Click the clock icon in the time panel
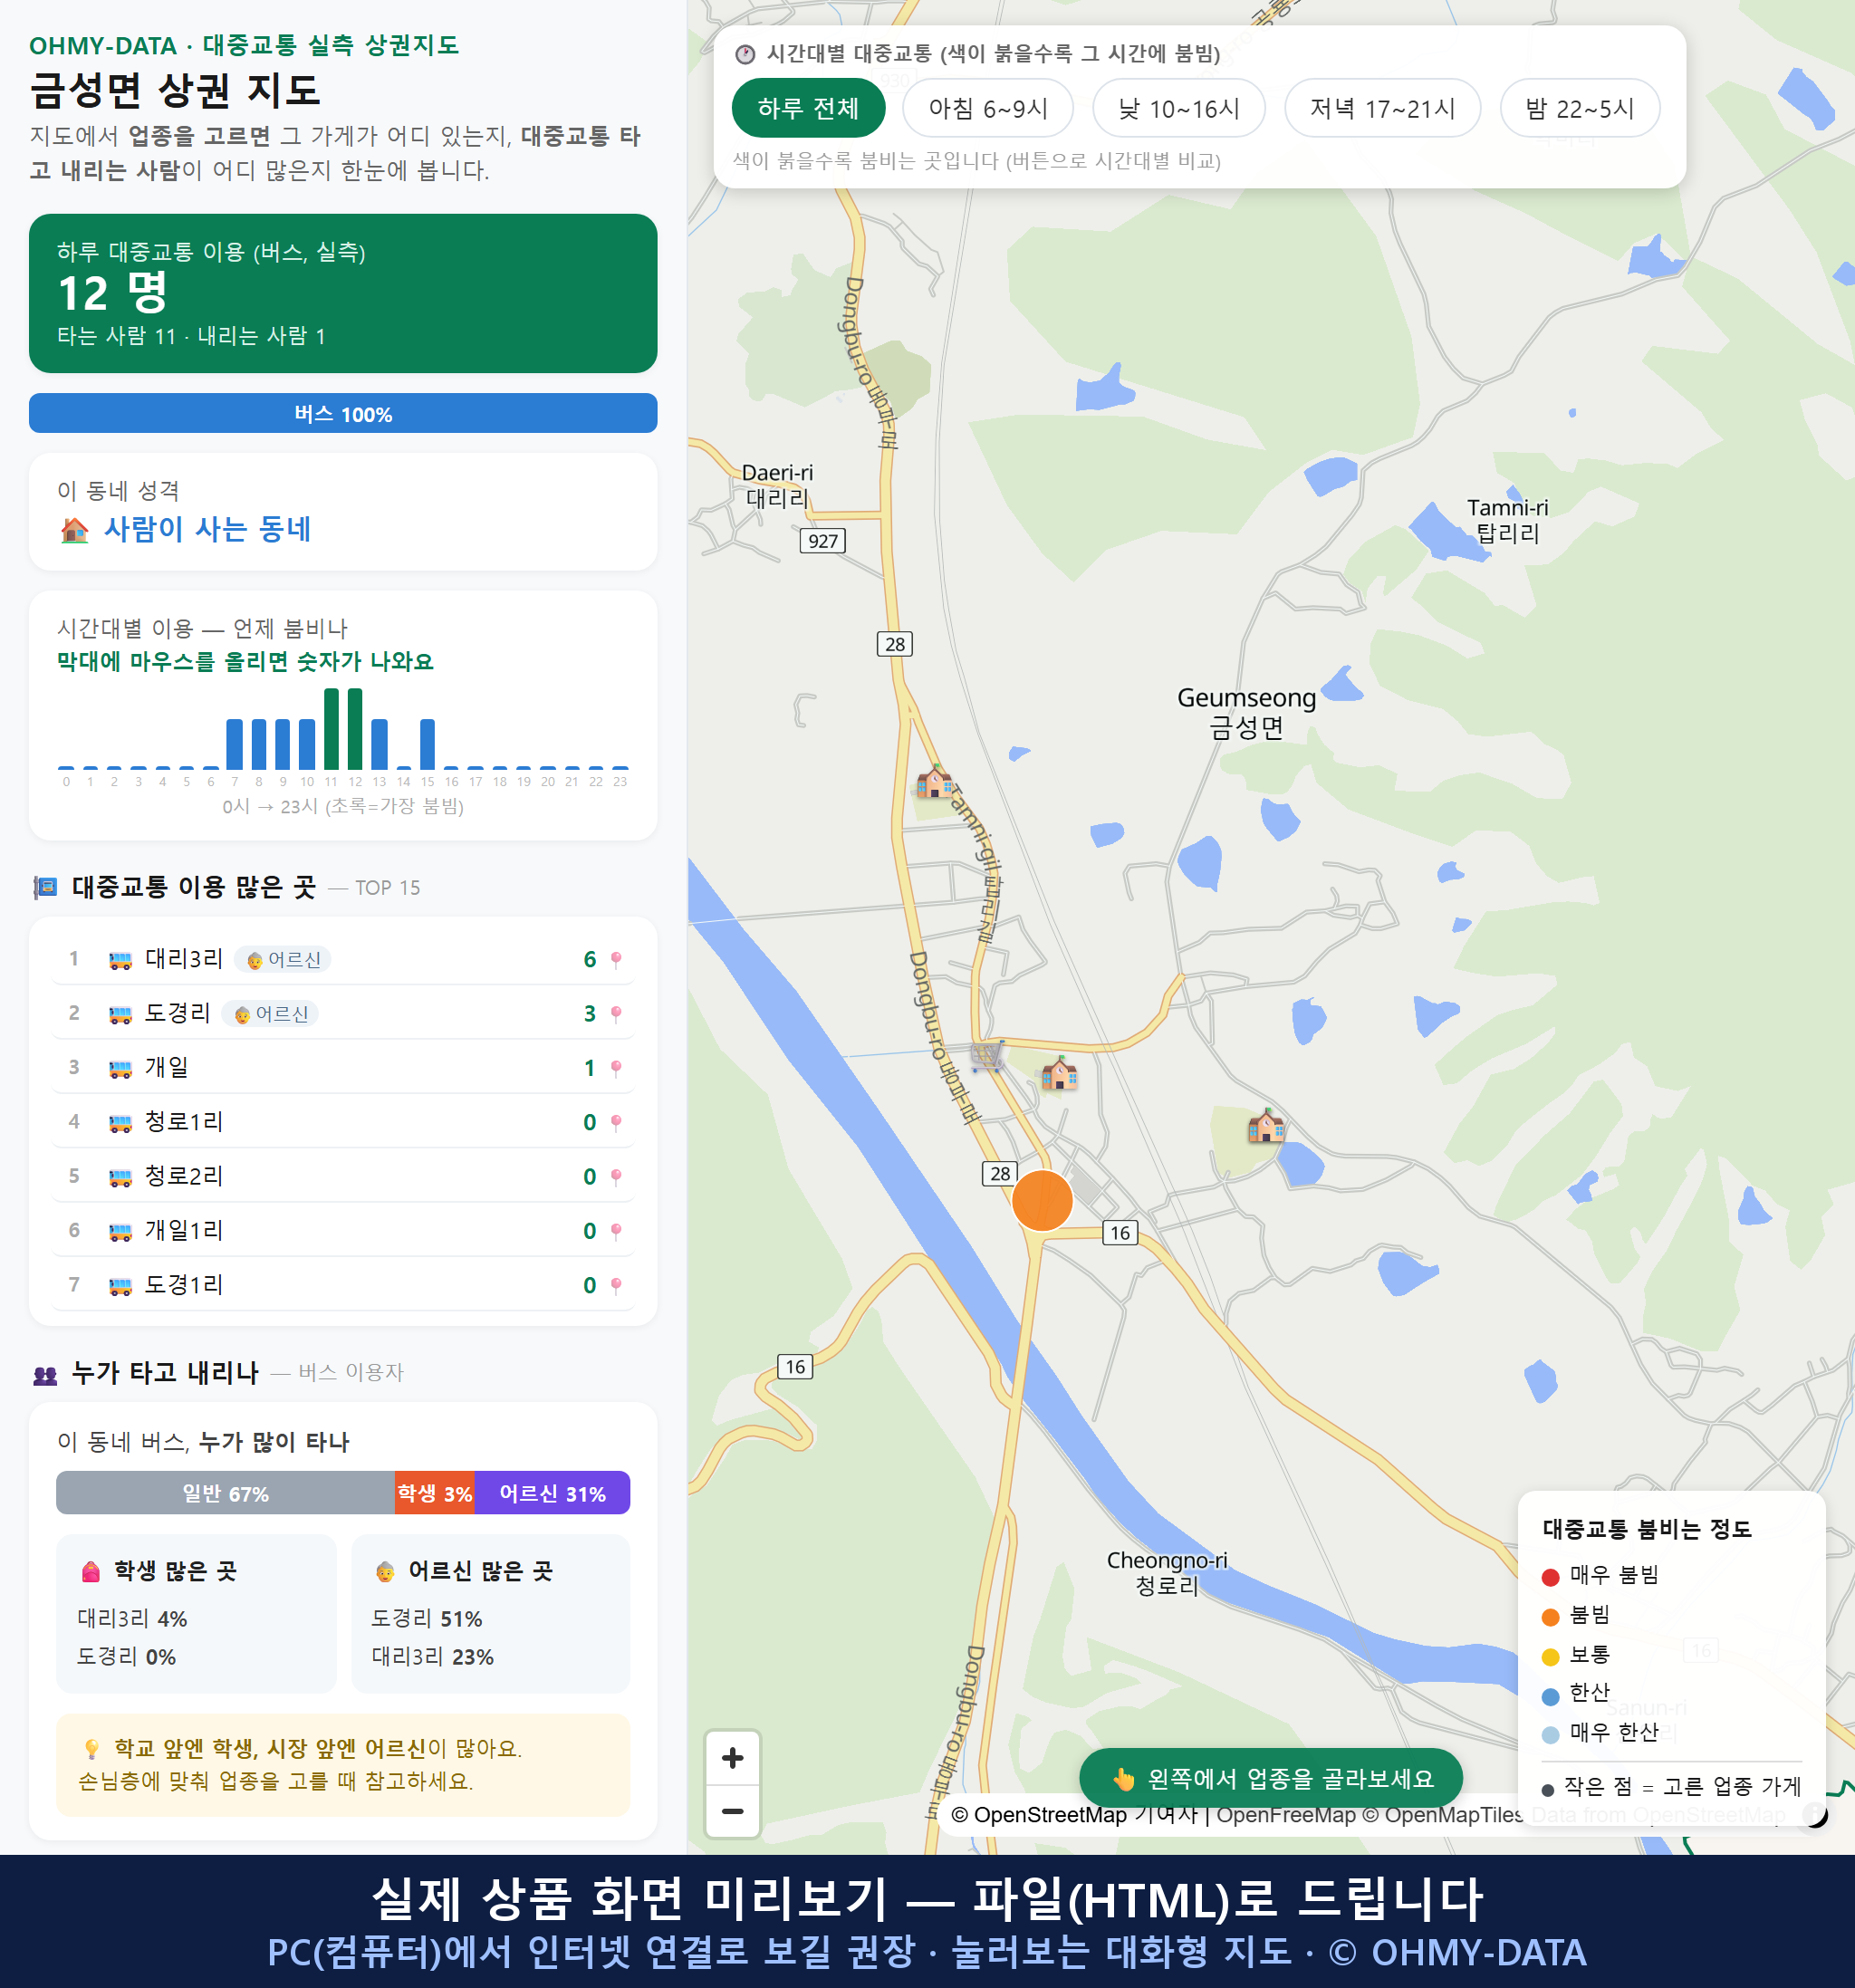This screenshot has height=1988, width=1855. click(x=745, y=54)
